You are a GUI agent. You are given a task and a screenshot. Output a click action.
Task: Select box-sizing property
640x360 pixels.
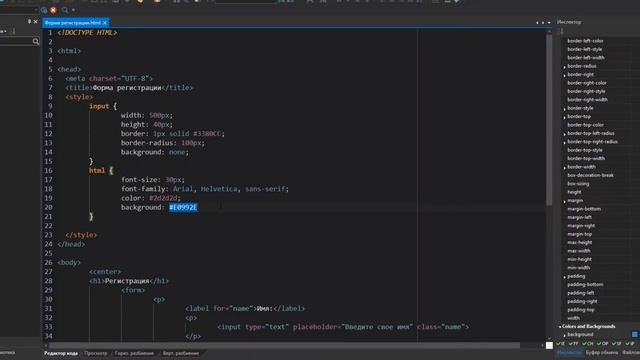point(578,184)
